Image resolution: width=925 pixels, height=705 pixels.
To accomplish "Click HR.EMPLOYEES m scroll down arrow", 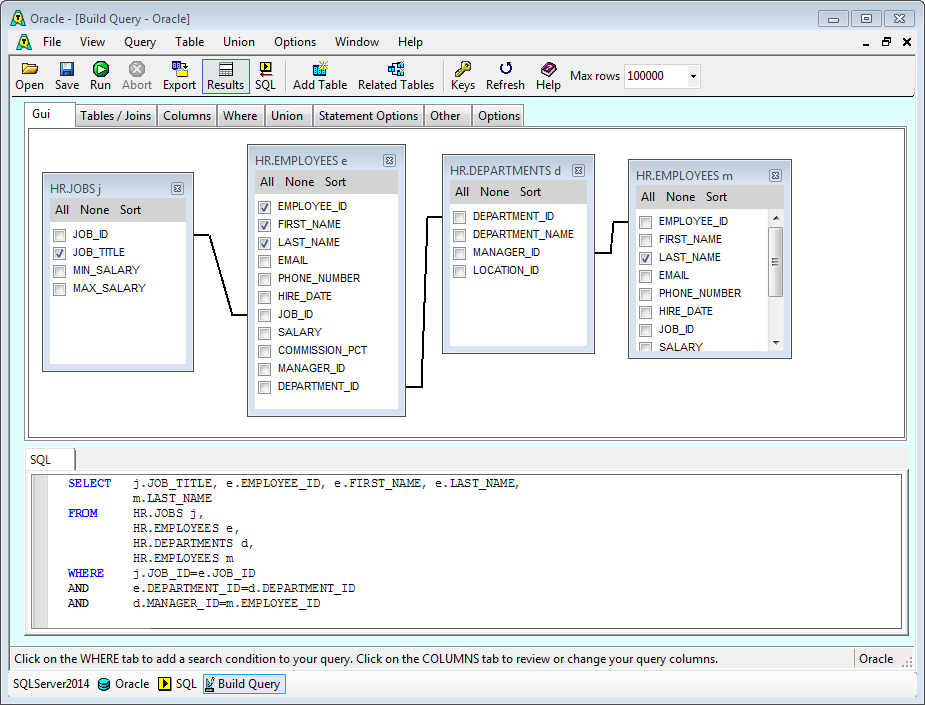I will 776,343.
